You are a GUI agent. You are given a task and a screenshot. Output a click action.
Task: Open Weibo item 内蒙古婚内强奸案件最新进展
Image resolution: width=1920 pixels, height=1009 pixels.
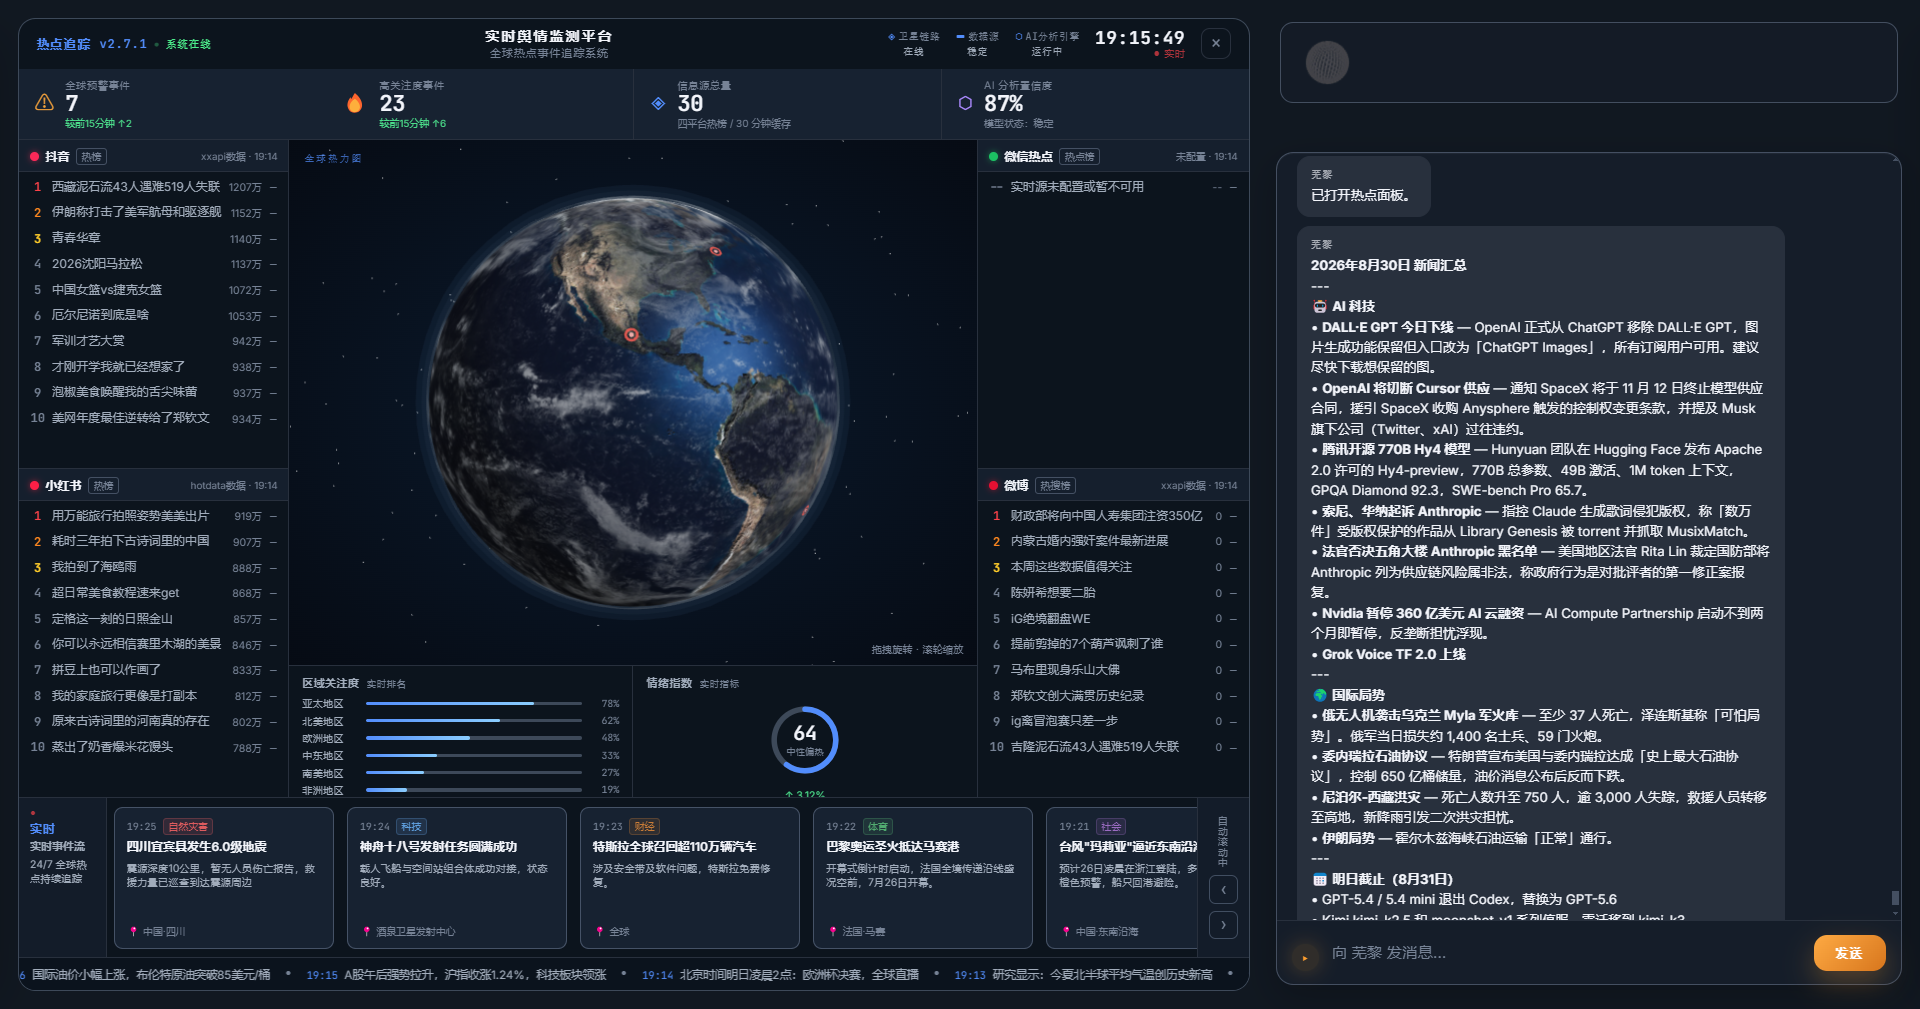1112,541
